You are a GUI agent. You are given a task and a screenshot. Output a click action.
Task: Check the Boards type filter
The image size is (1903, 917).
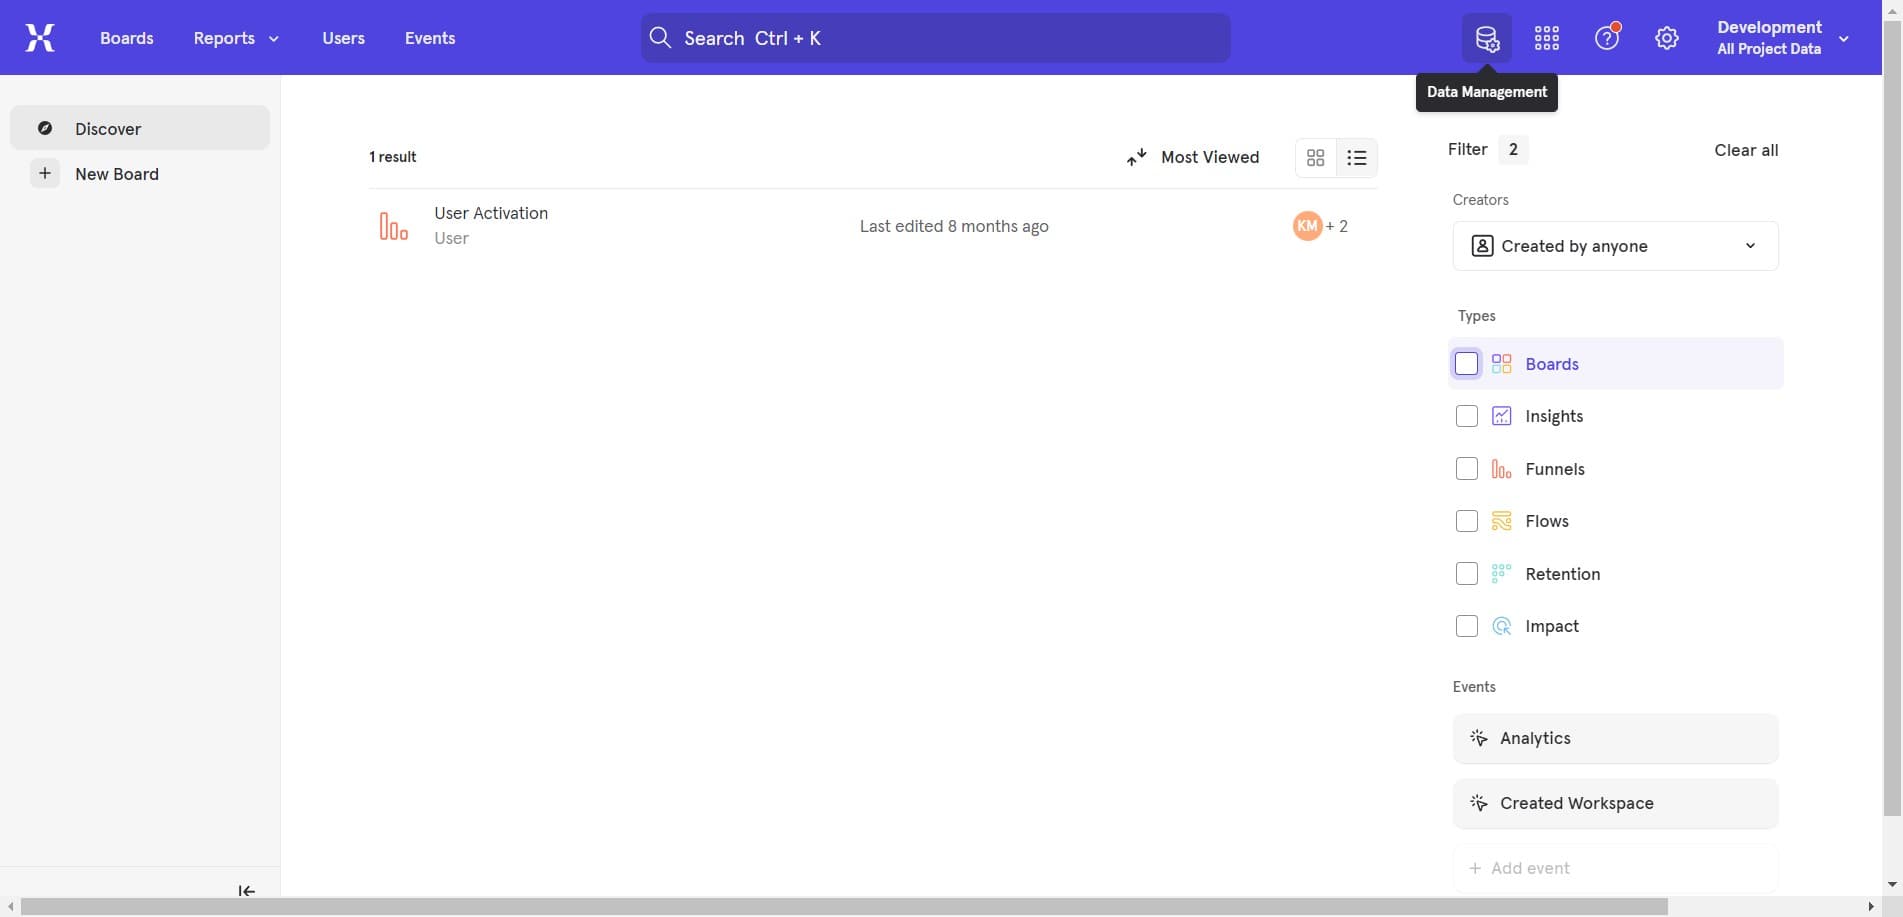[1466, 363]
